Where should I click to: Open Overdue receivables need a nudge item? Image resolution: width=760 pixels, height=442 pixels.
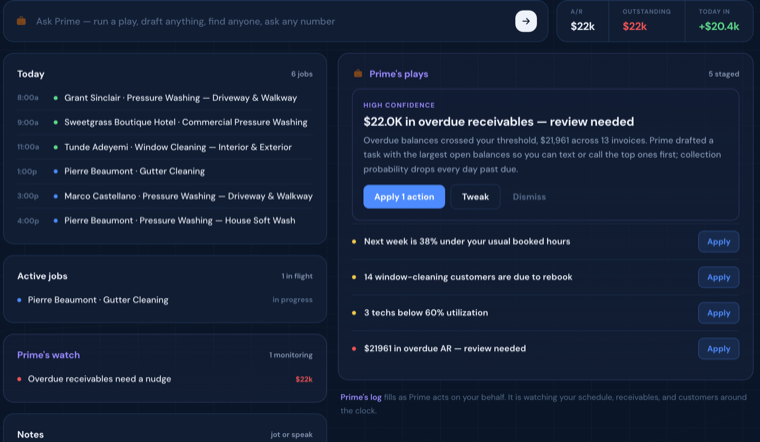pos(165,379)
